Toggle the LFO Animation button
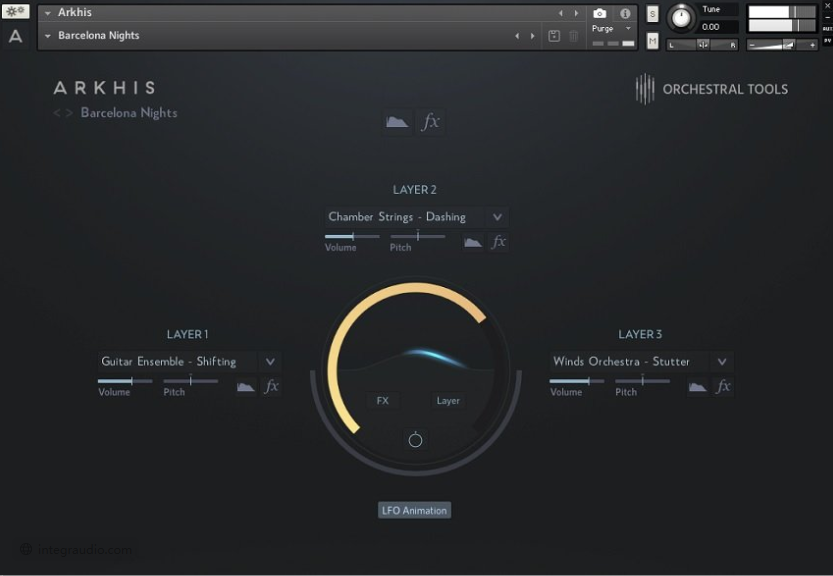The image size is (833, 576). coord(414,511)
